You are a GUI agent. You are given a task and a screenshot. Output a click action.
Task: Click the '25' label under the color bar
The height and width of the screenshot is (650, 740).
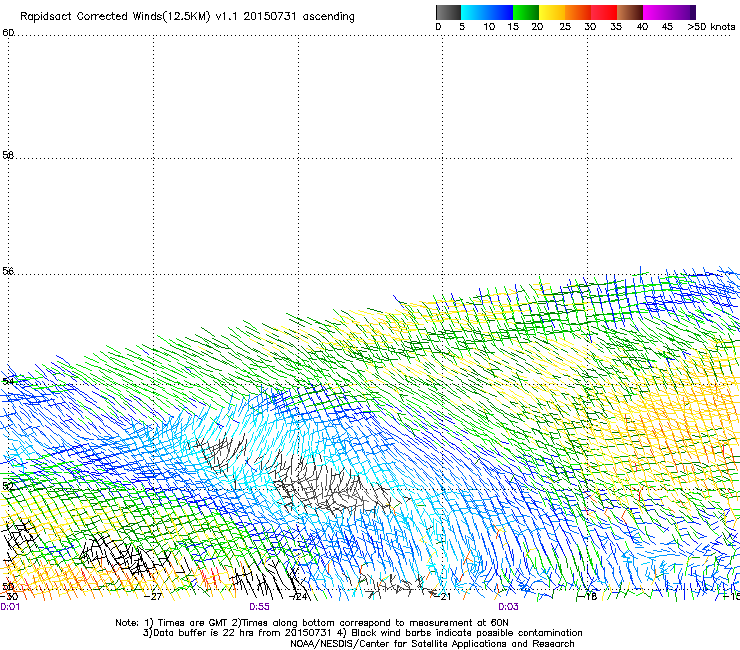(x=565, y=27)
